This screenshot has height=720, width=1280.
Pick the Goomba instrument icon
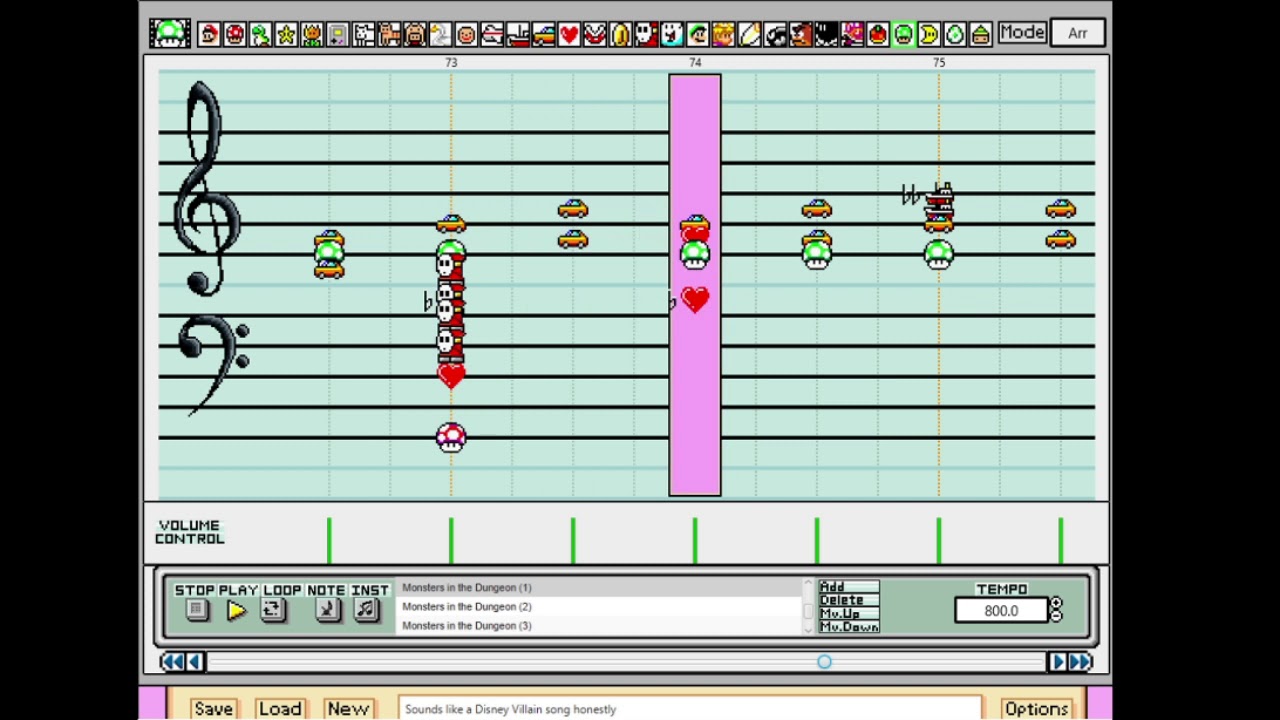[801, 34]
